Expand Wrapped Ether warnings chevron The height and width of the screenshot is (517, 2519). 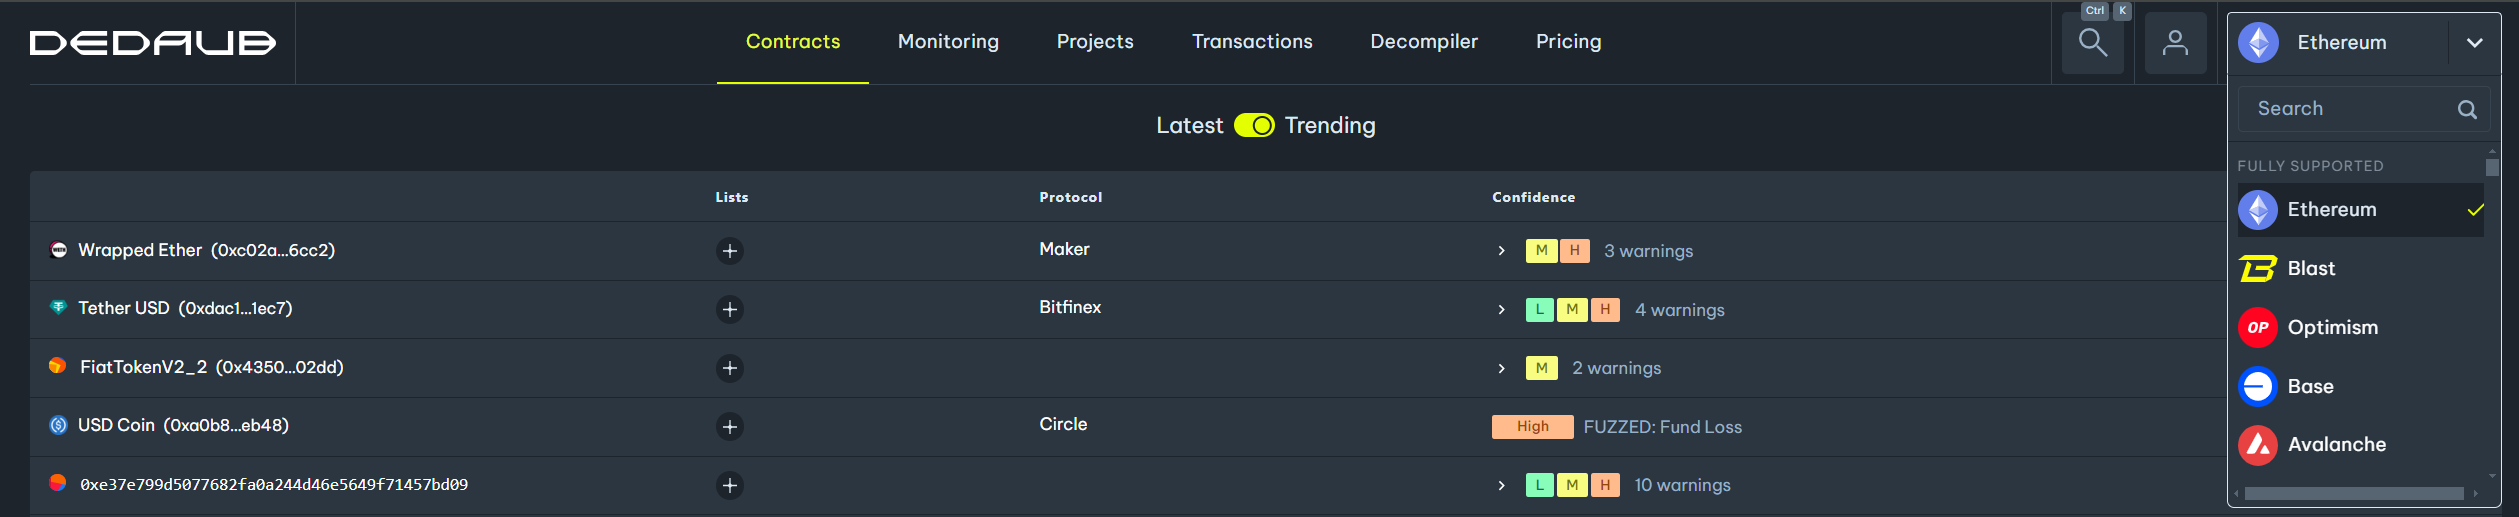[1501, 251]
